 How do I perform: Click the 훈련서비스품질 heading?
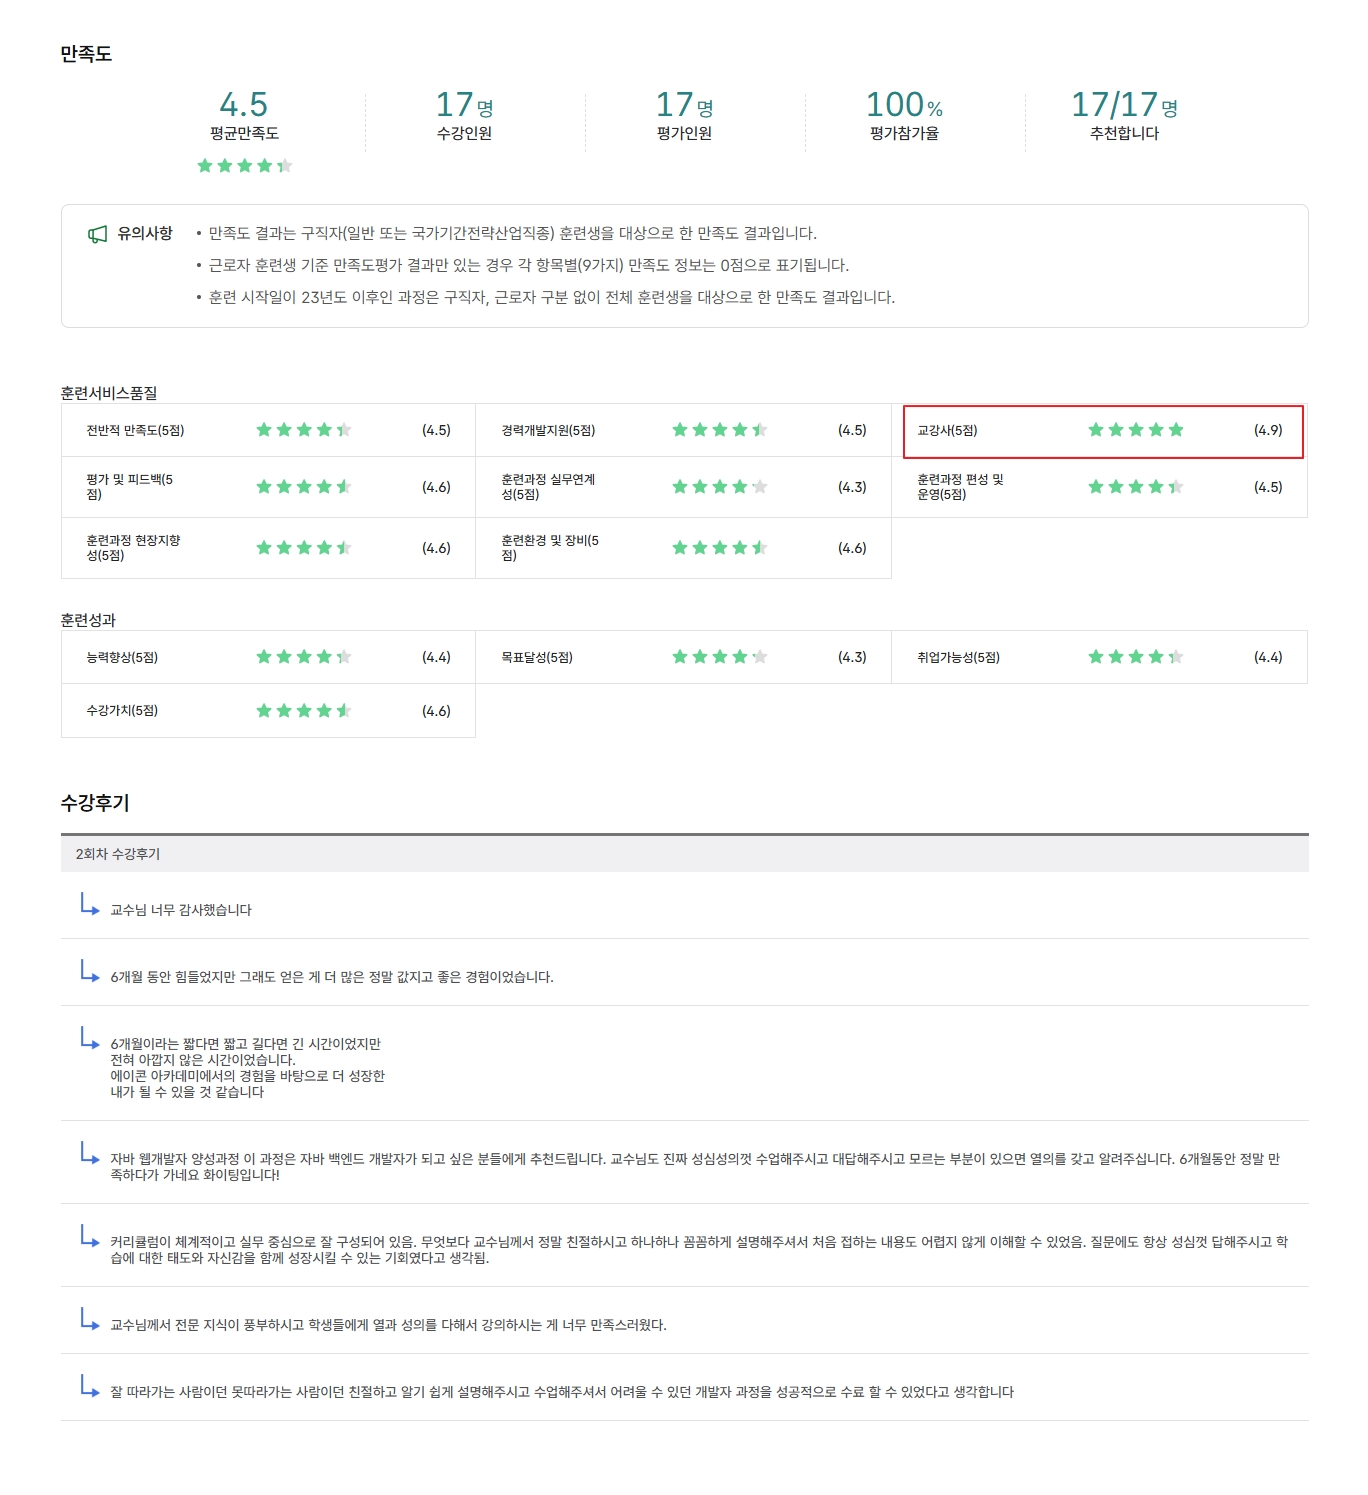(x=109, y=393)
